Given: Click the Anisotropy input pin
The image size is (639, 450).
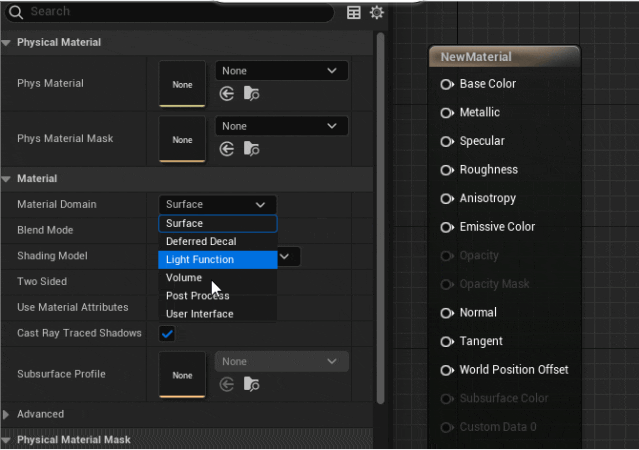Looking at the screenshot, I should 447,199.
